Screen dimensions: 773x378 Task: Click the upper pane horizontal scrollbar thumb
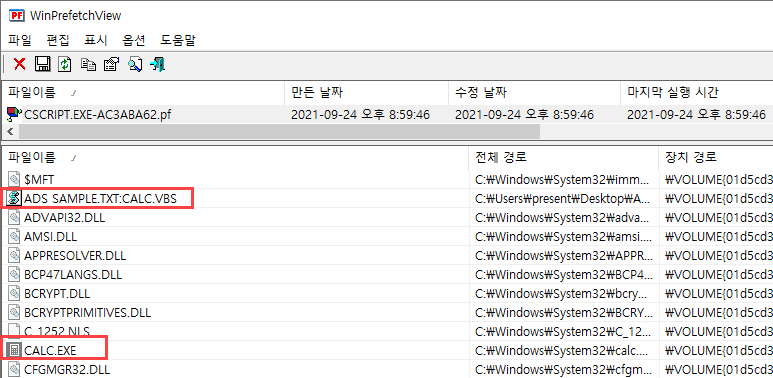click(x=280, y=132)
